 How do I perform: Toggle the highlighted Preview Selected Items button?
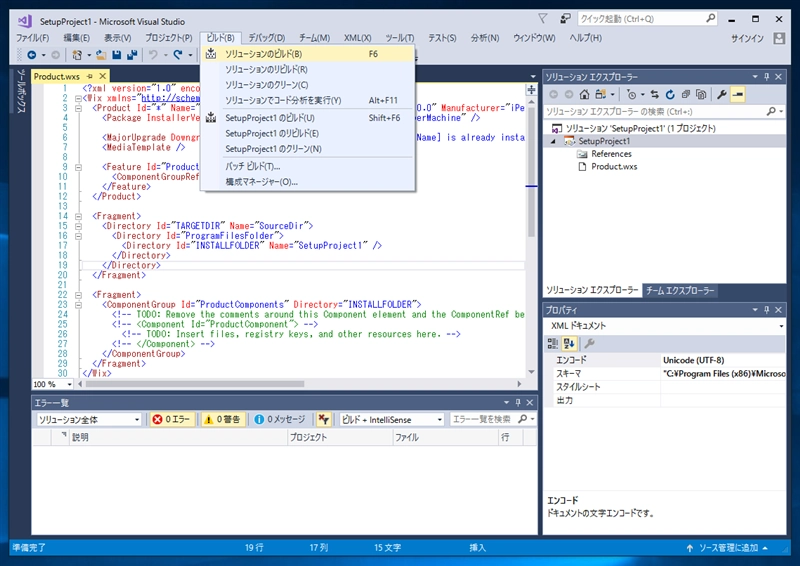pyautogui.click(x=738, y=94)
